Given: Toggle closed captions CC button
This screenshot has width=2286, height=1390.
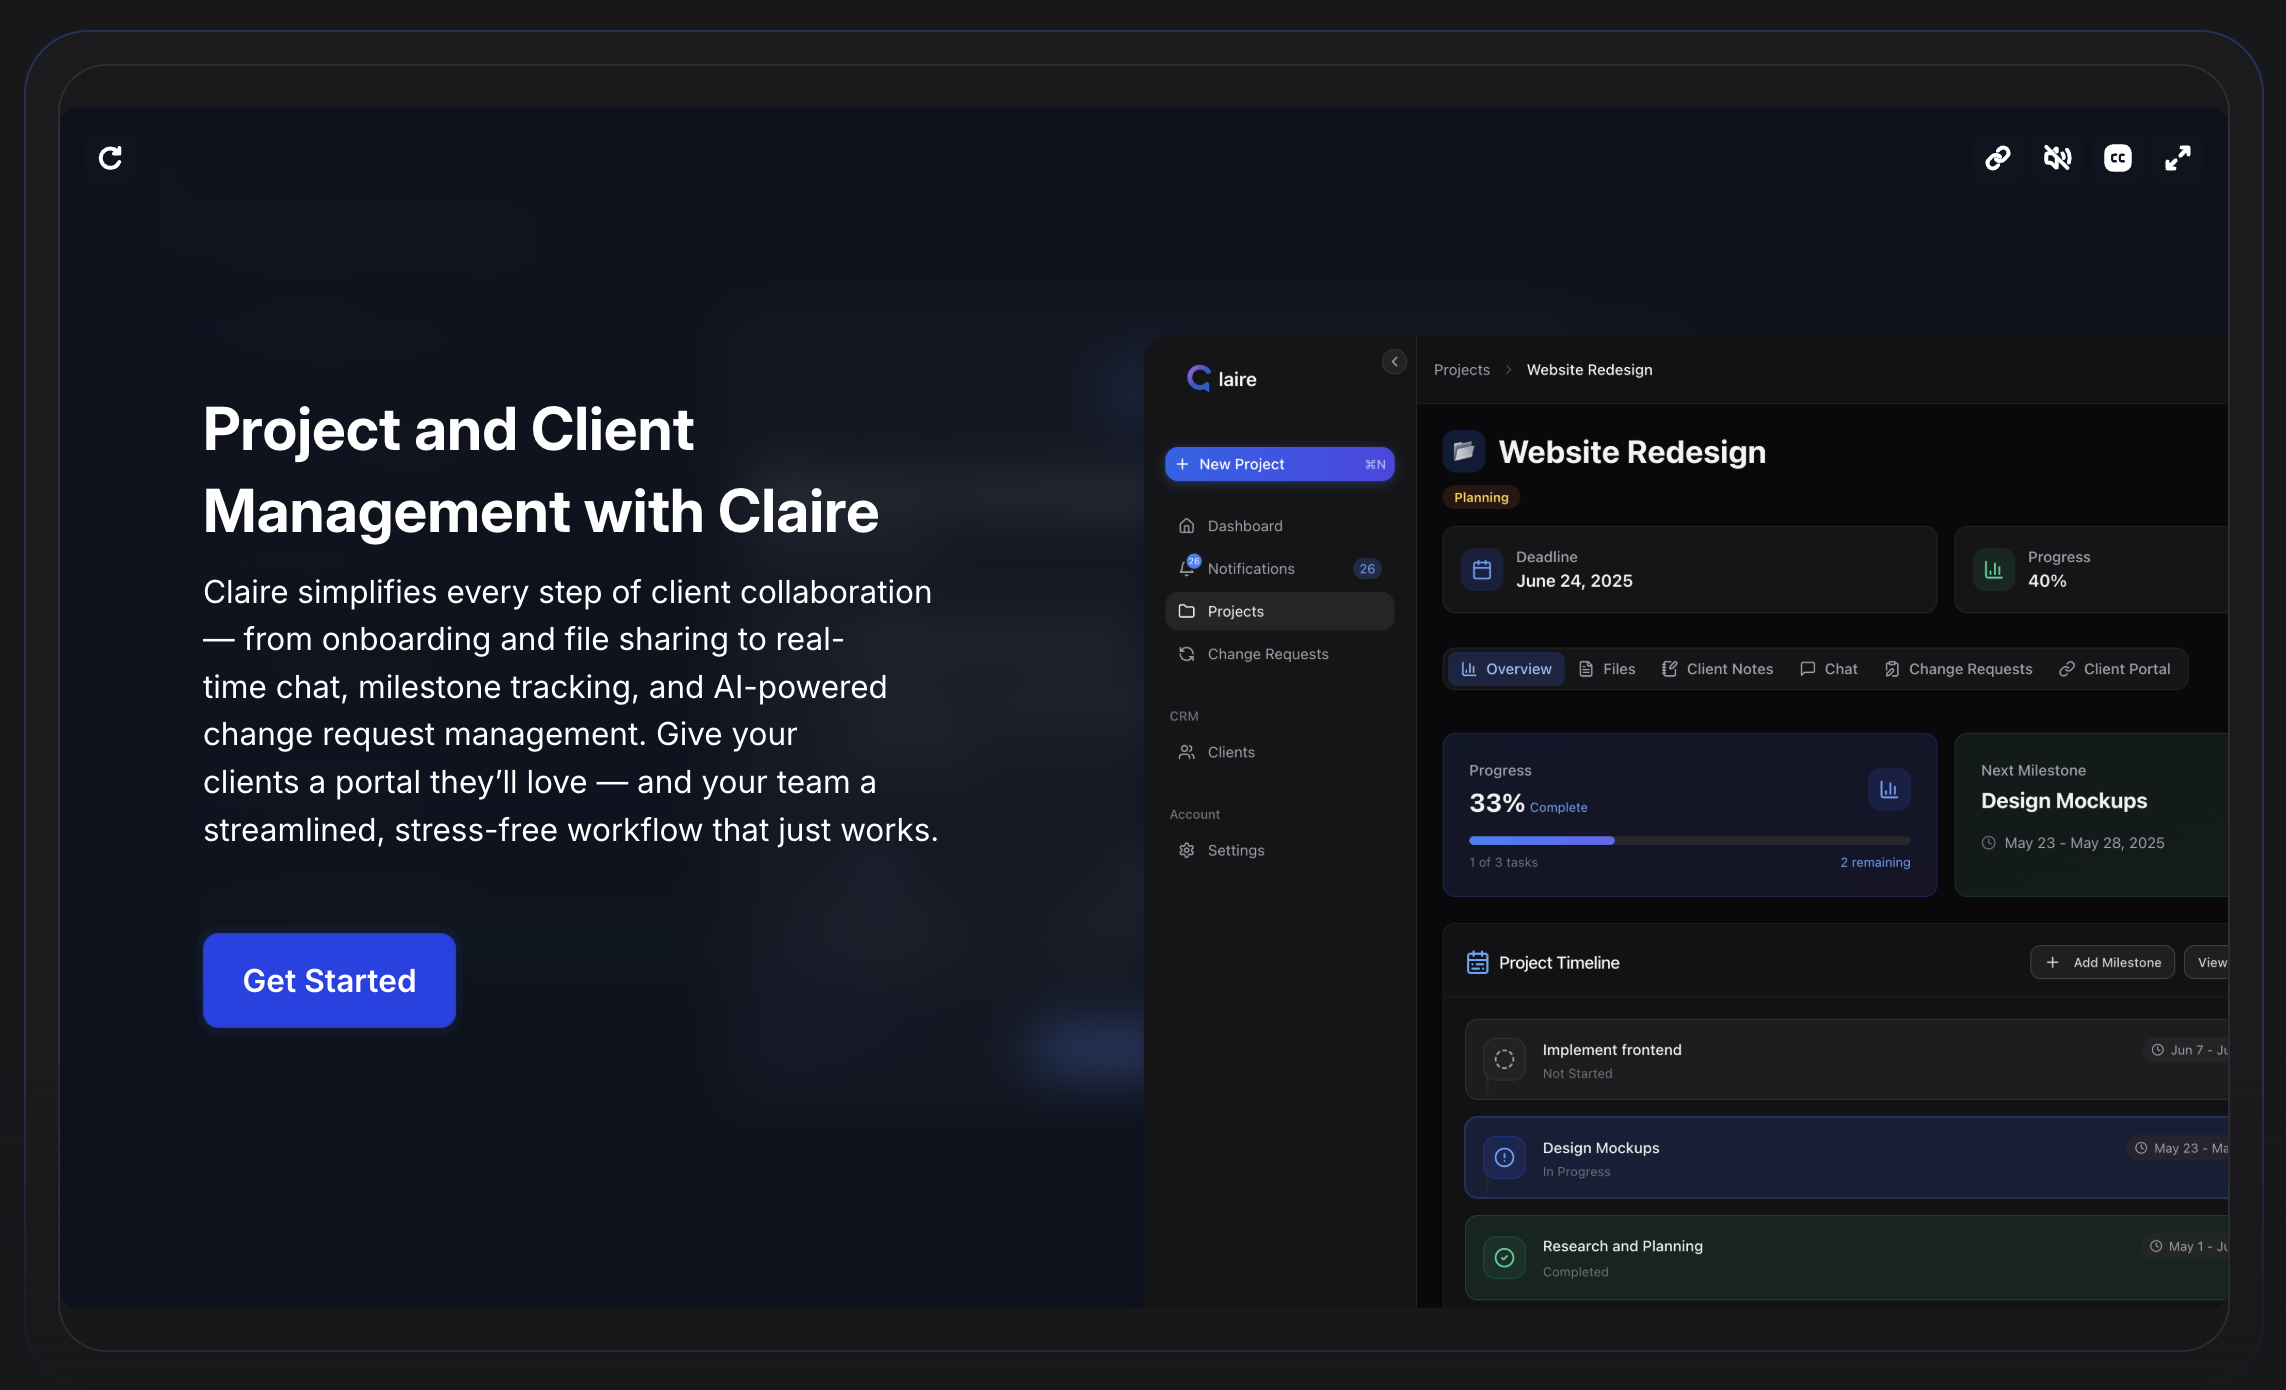Looking at the screenshot, I should tap(2117, 158).
